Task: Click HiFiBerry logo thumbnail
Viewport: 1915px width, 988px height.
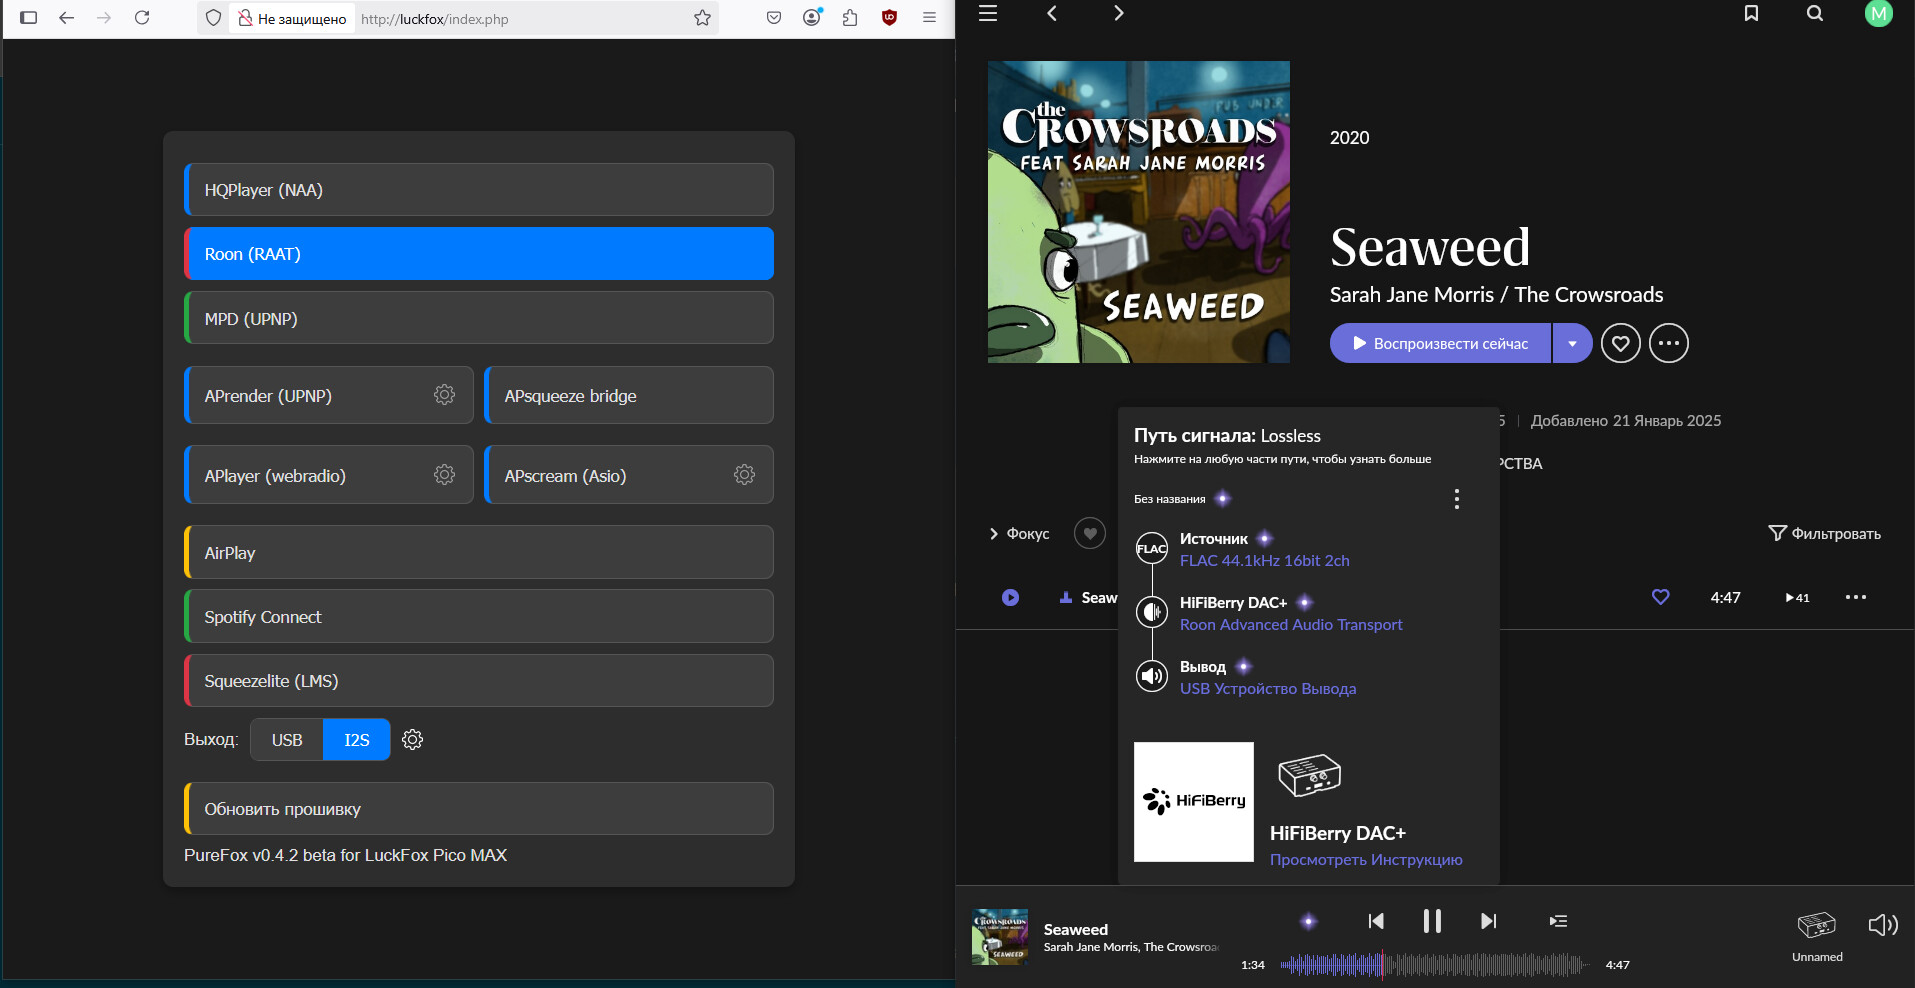Action: tap(1194, 801)
